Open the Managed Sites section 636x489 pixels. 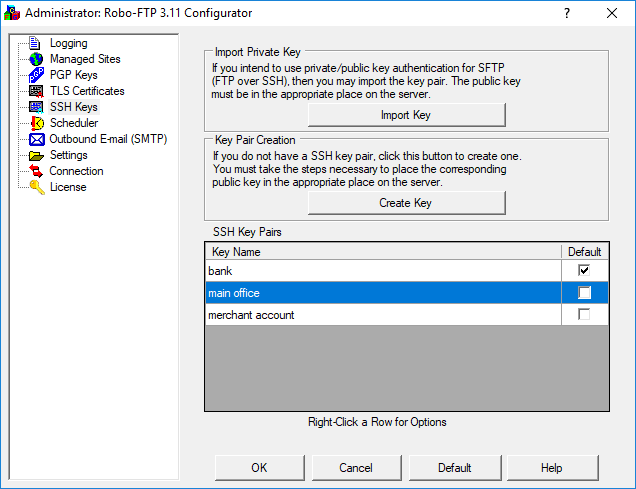85,59
